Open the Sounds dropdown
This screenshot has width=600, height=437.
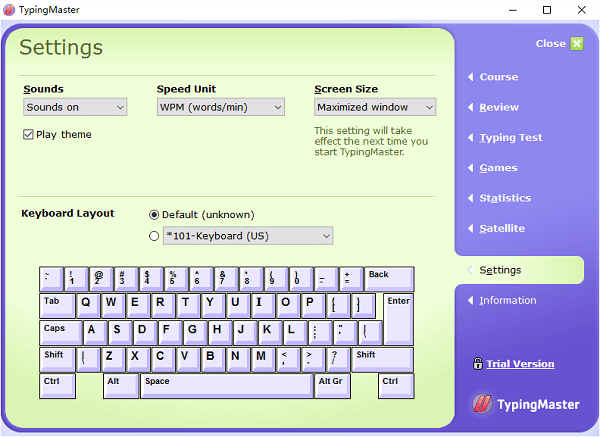click(x=75, y=107)
